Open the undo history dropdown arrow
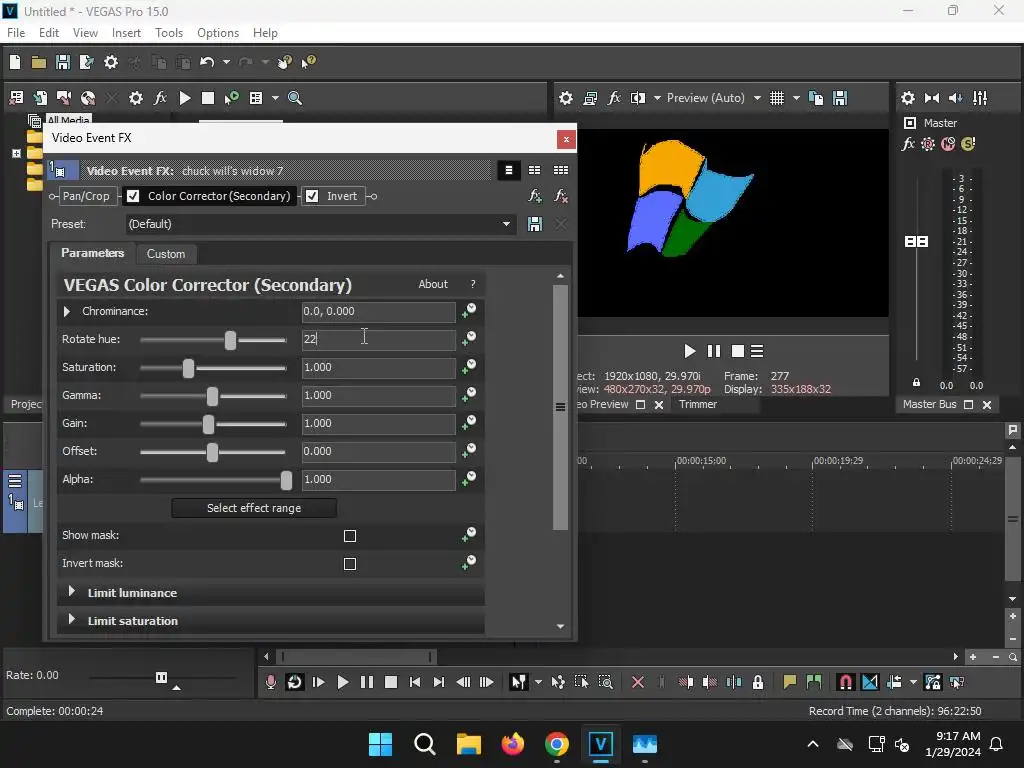The height and width of the screenshot is (768, 1024). tap(227, 62)
